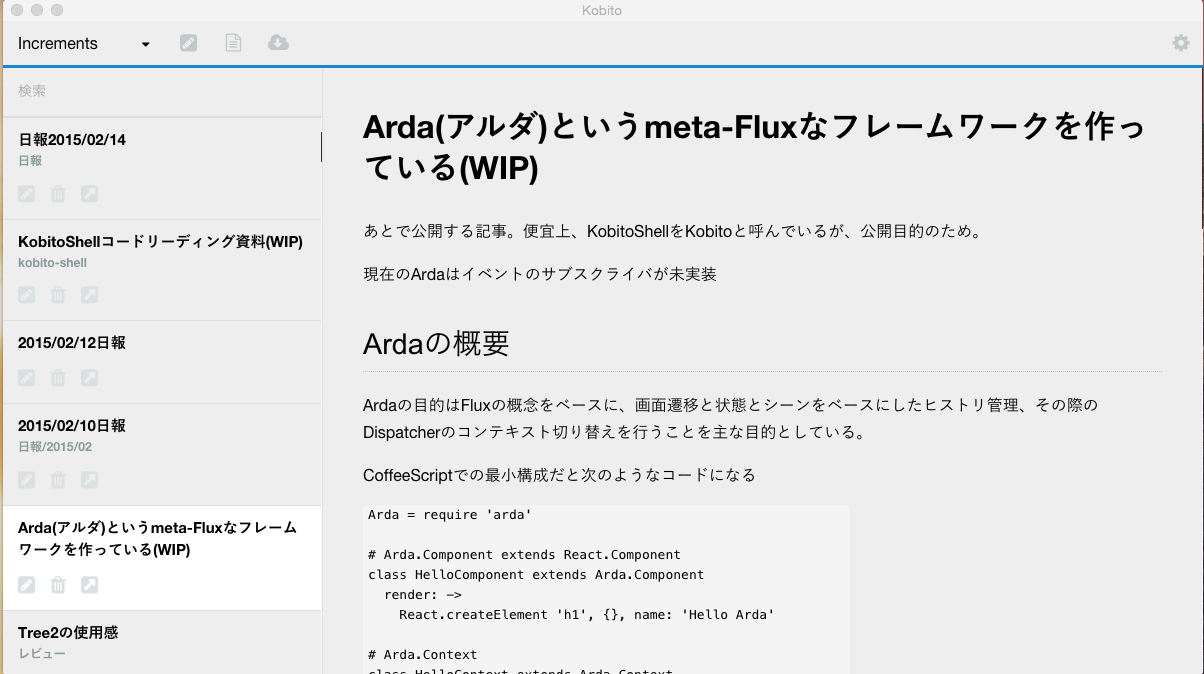This screenshot has width=1204, height=674.
Task: Open 2015/02/10日報 via arrow icon
Action: pos(89,480)
